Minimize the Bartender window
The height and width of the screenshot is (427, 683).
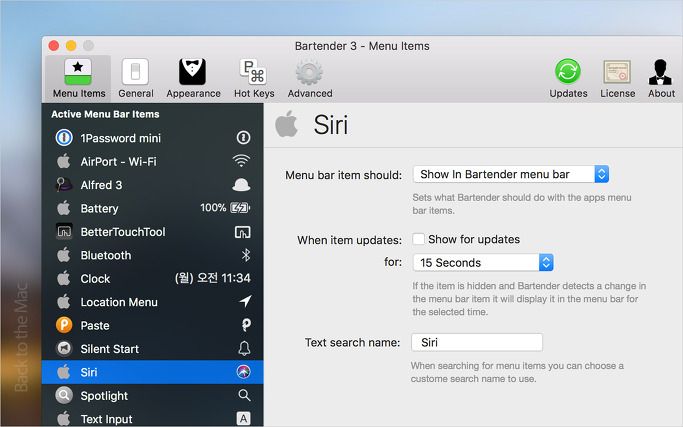71,46
